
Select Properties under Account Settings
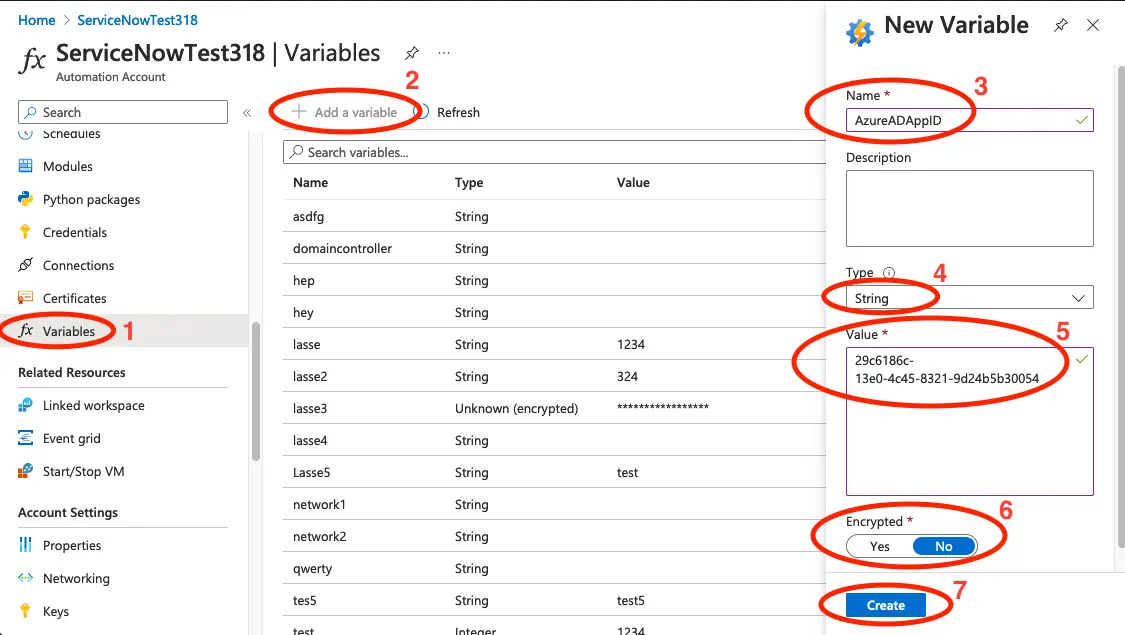[x=70, y=545]
